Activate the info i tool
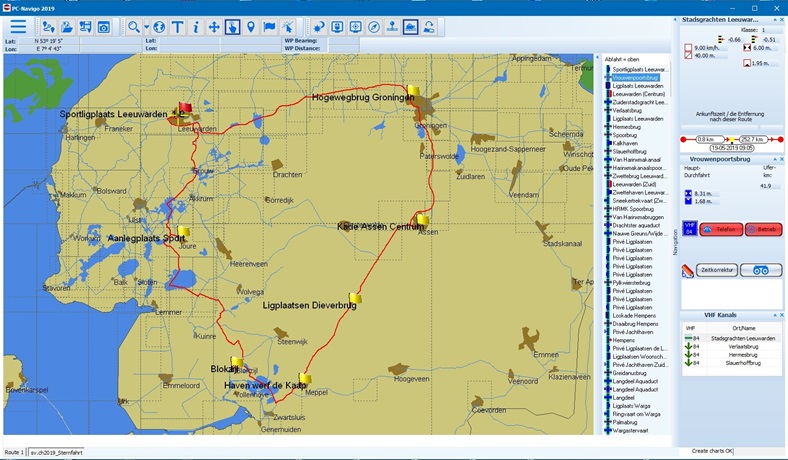This screenshot has height=460, width=788. 196,27
